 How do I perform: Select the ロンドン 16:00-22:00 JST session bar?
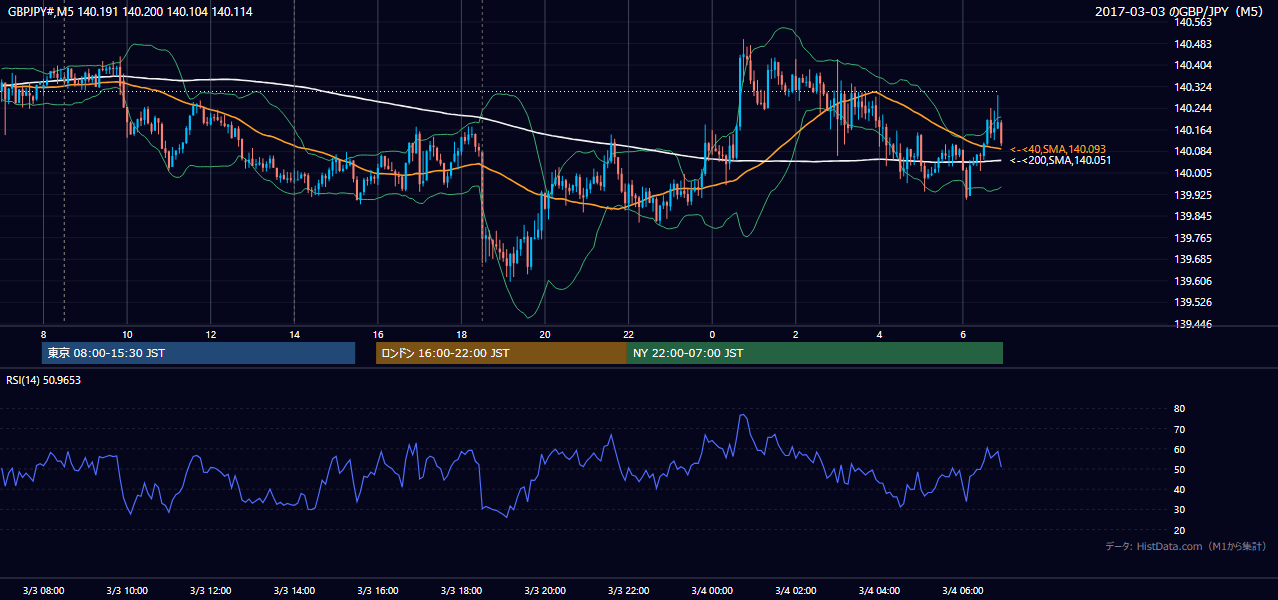coord(501,353)
